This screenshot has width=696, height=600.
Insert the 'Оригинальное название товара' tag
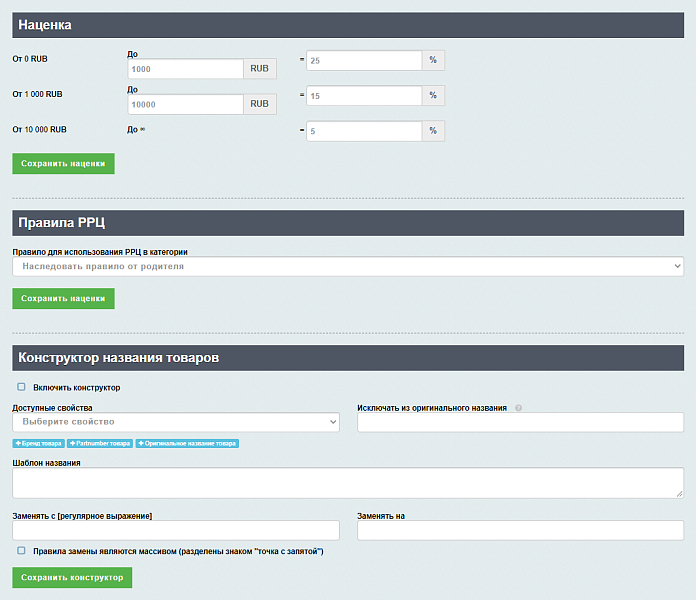point(187,443)
